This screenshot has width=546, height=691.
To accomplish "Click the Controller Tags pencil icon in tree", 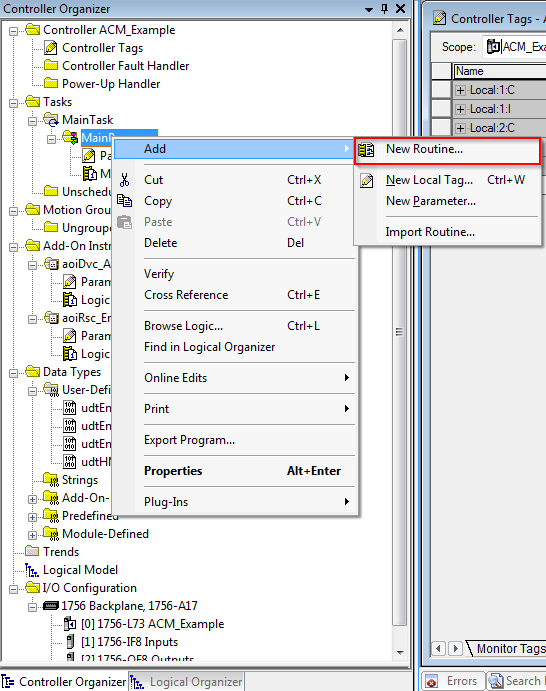I will pyautogui.click(x=51, y=48).
